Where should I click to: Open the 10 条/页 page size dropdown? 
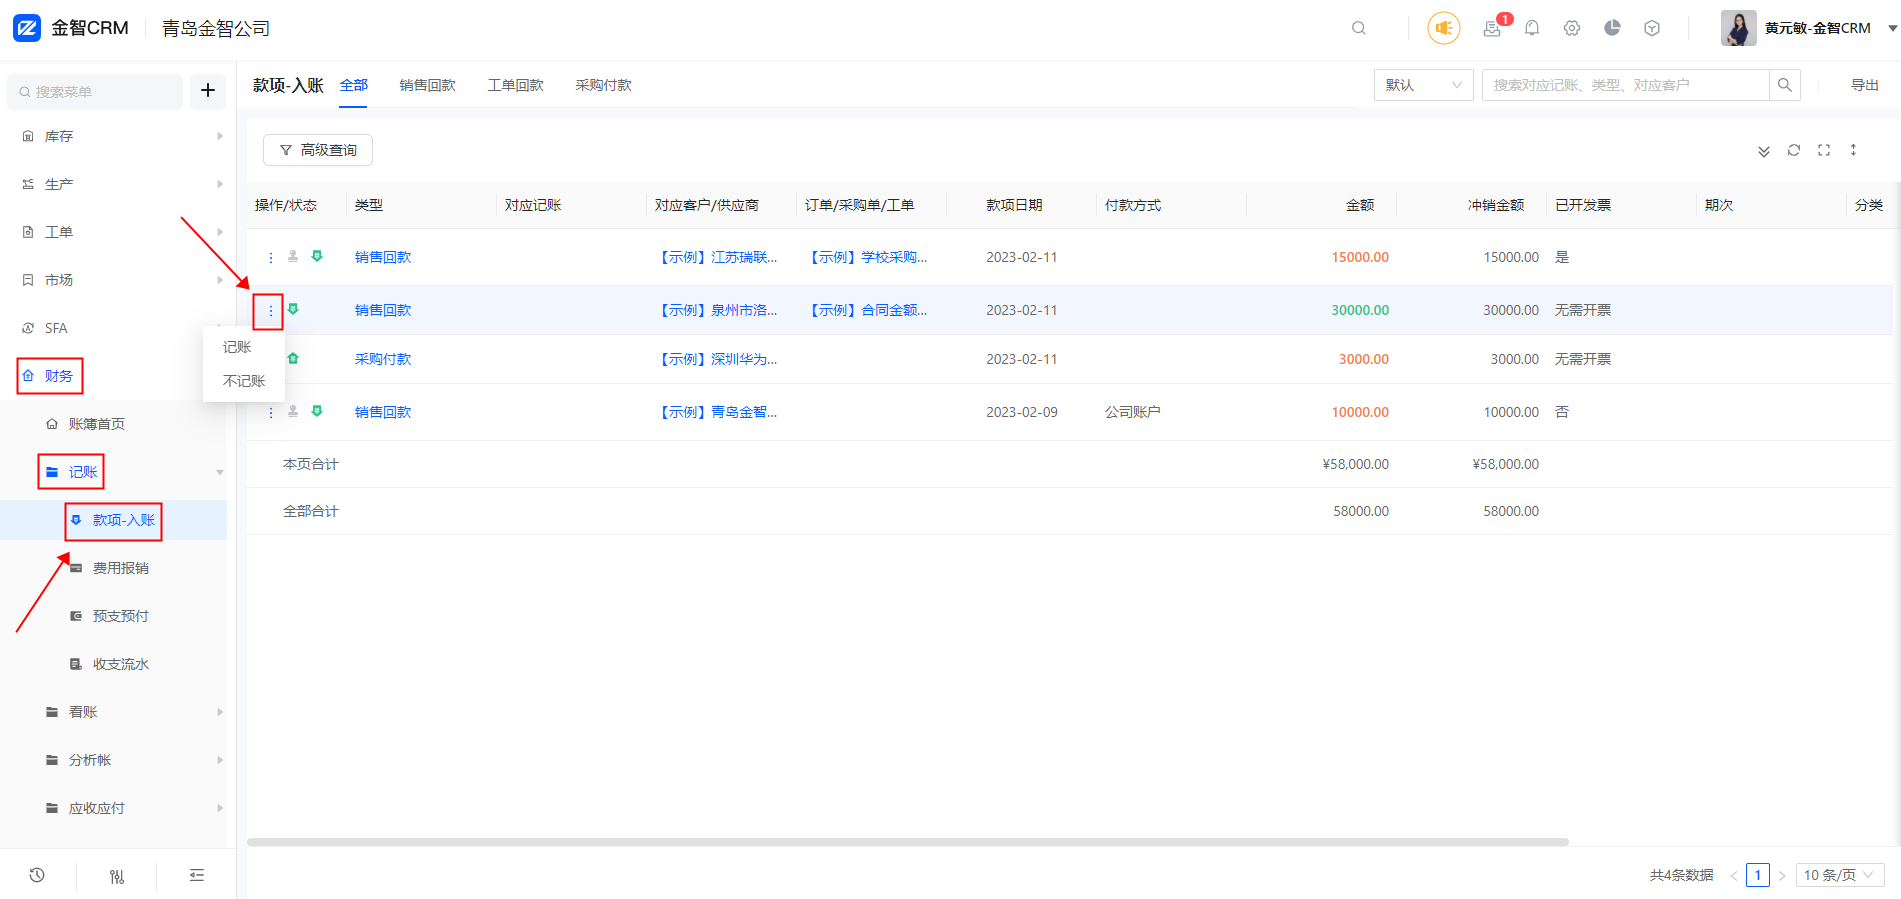(1840, 875)
